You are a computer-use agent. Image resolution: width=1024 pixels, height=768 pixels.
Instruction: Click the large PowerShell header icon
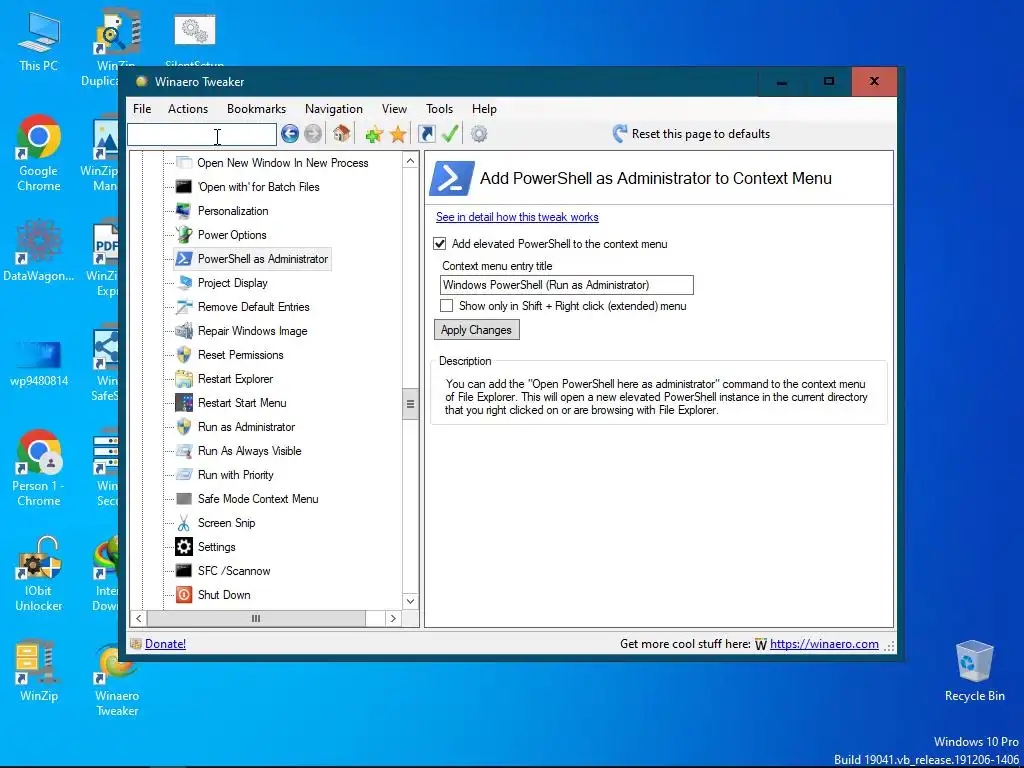[x=451, y=178]
